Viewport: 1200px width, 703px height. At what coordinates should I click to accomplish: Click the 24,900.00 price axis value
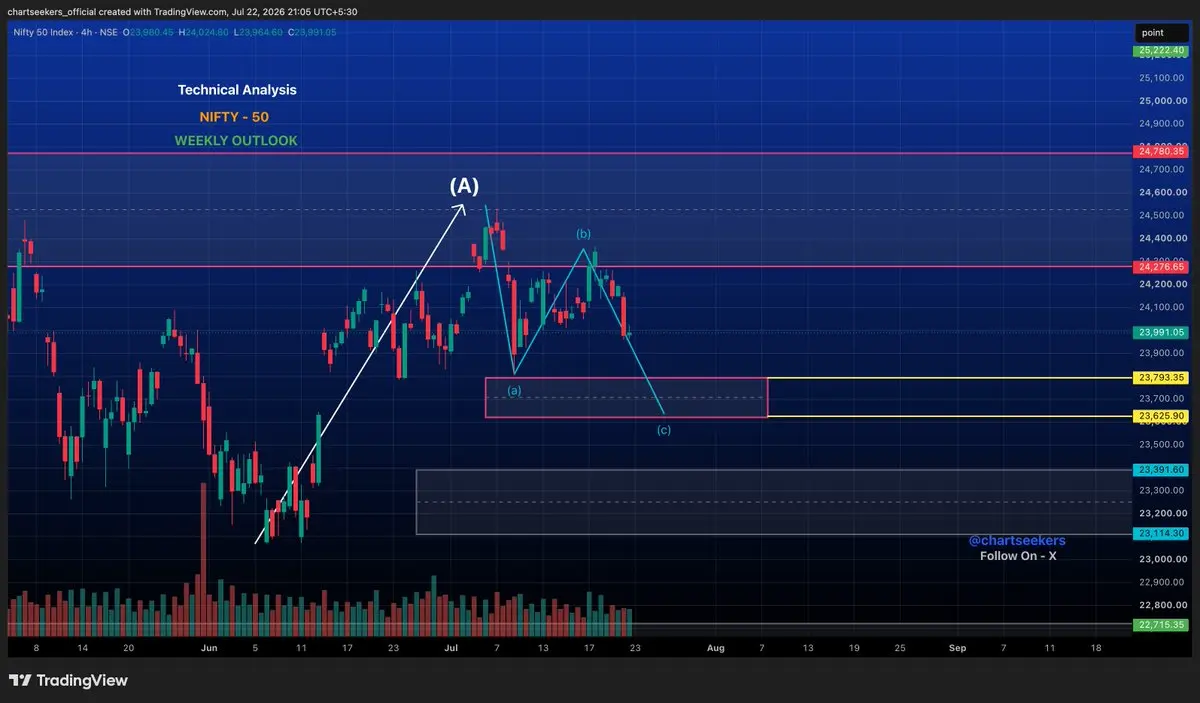click(1161, 124)
